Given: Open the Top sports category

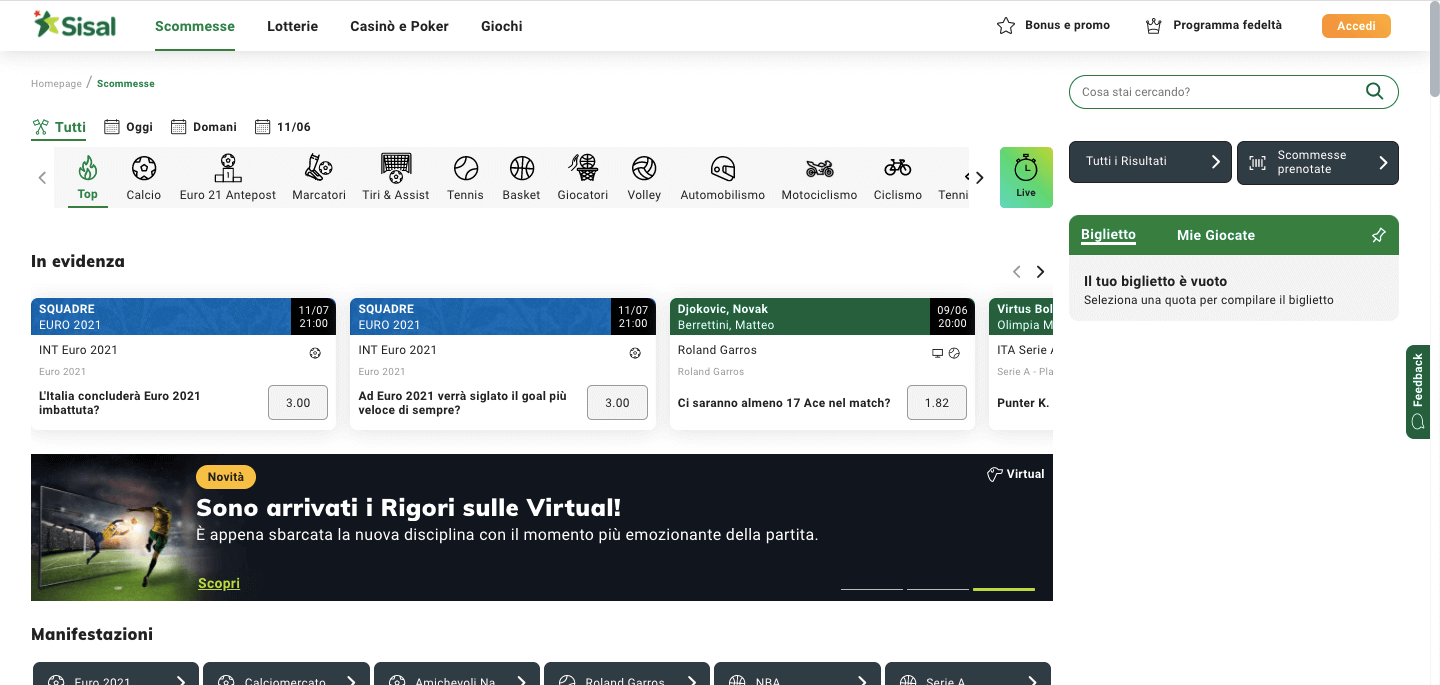Looking at the screenshot, I should pos(88,178).
